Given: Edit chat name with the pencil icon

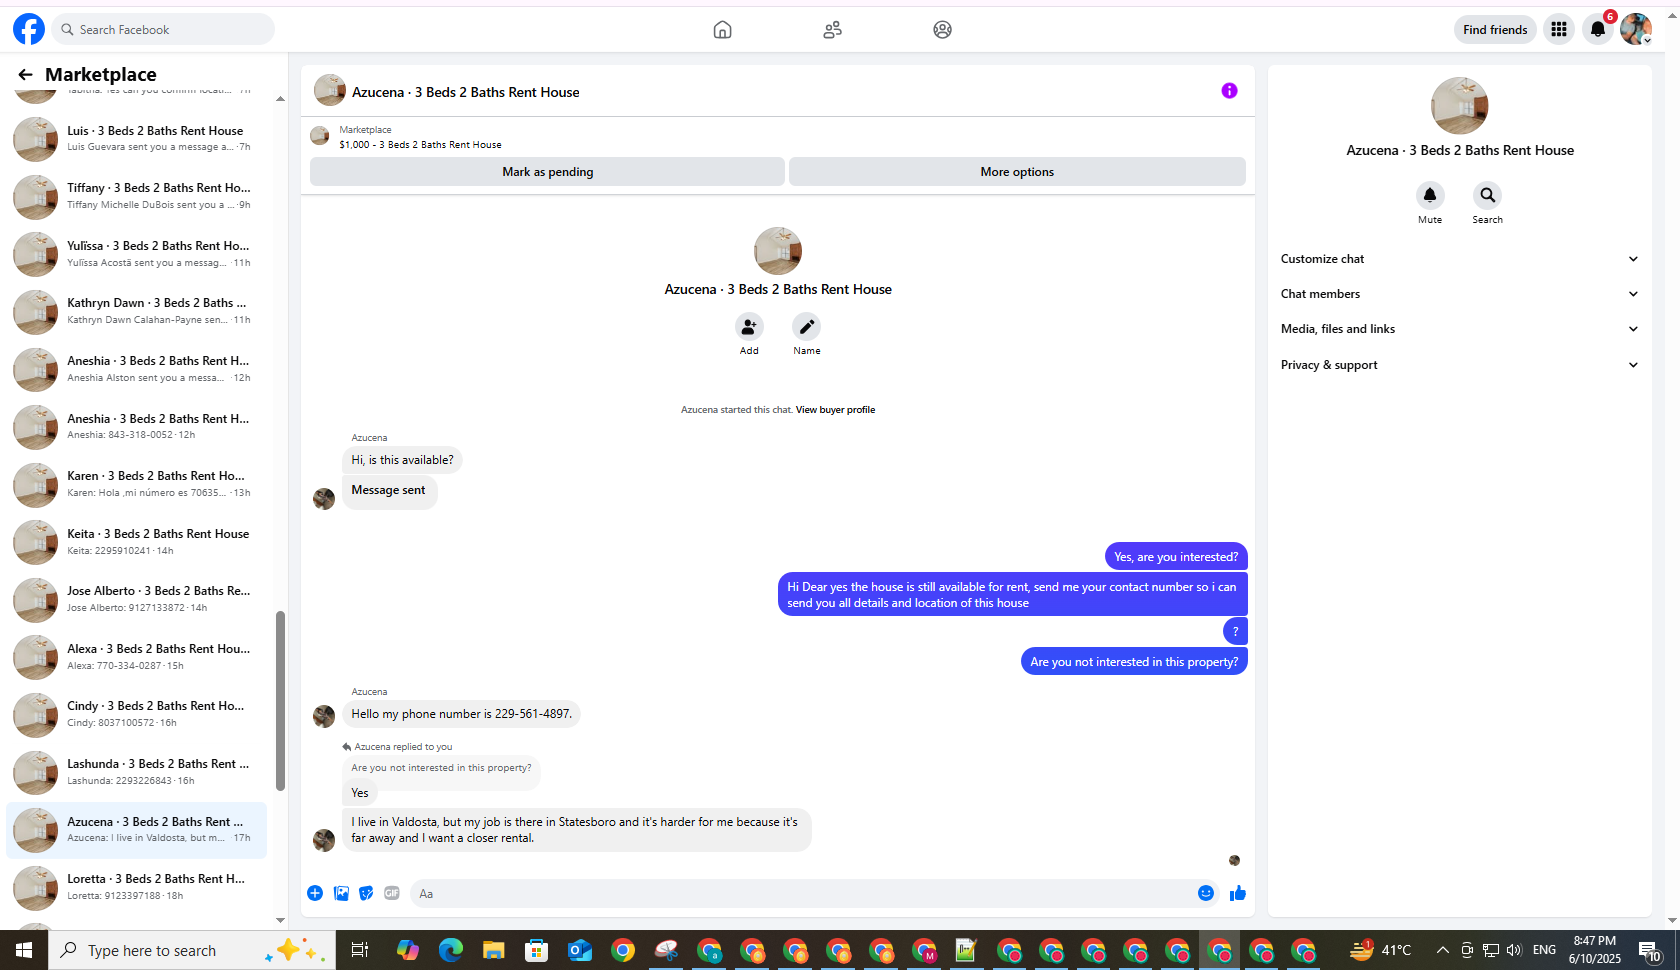Looking at the screenshot, I should click(x=806, y=327).
